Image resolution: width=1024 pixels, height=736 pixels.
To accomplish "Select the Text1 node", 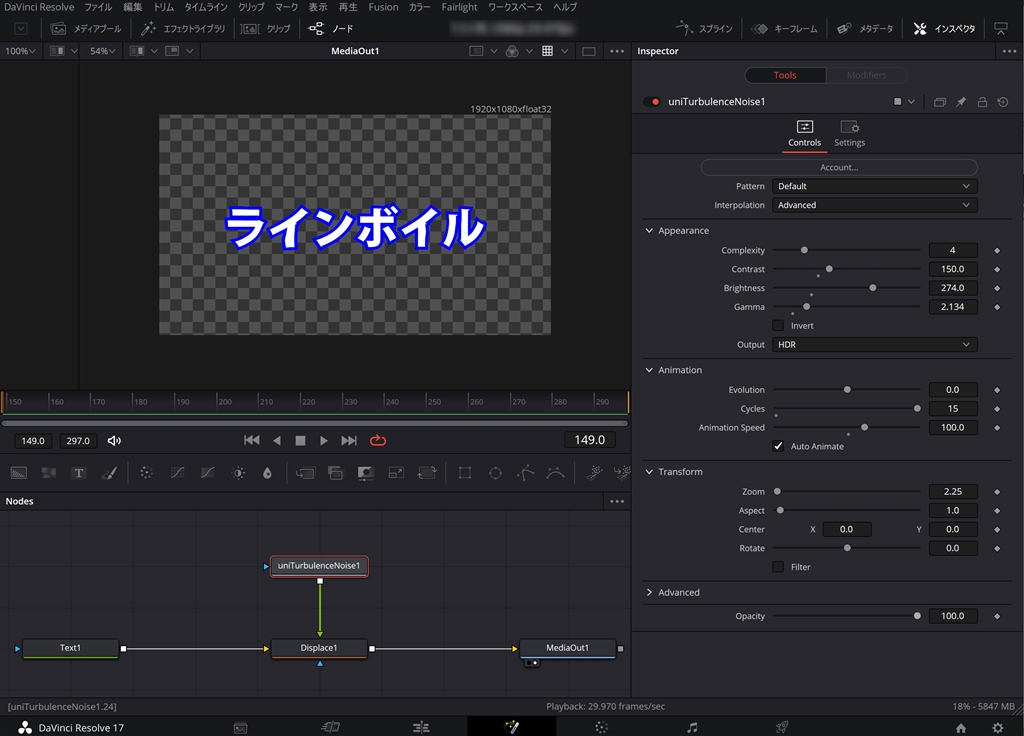I will [x=71, y=648].
